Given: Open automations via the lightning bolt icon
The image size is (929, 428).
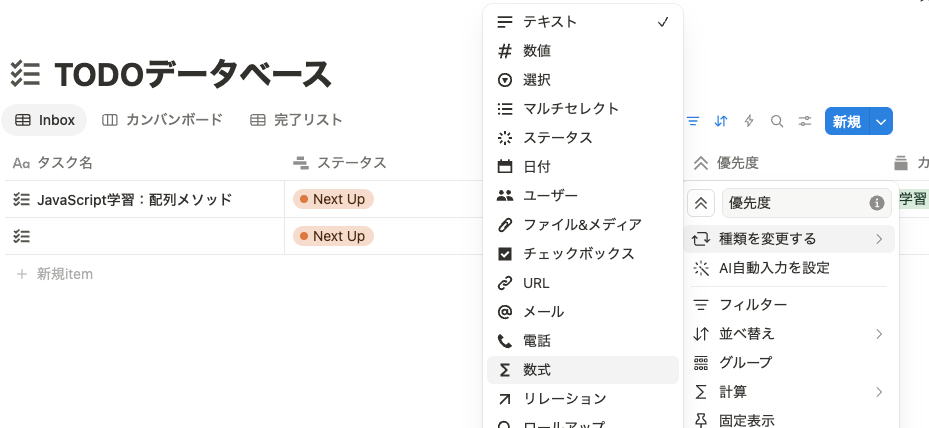Looking at the screenshot, I should tap(749, 121).
